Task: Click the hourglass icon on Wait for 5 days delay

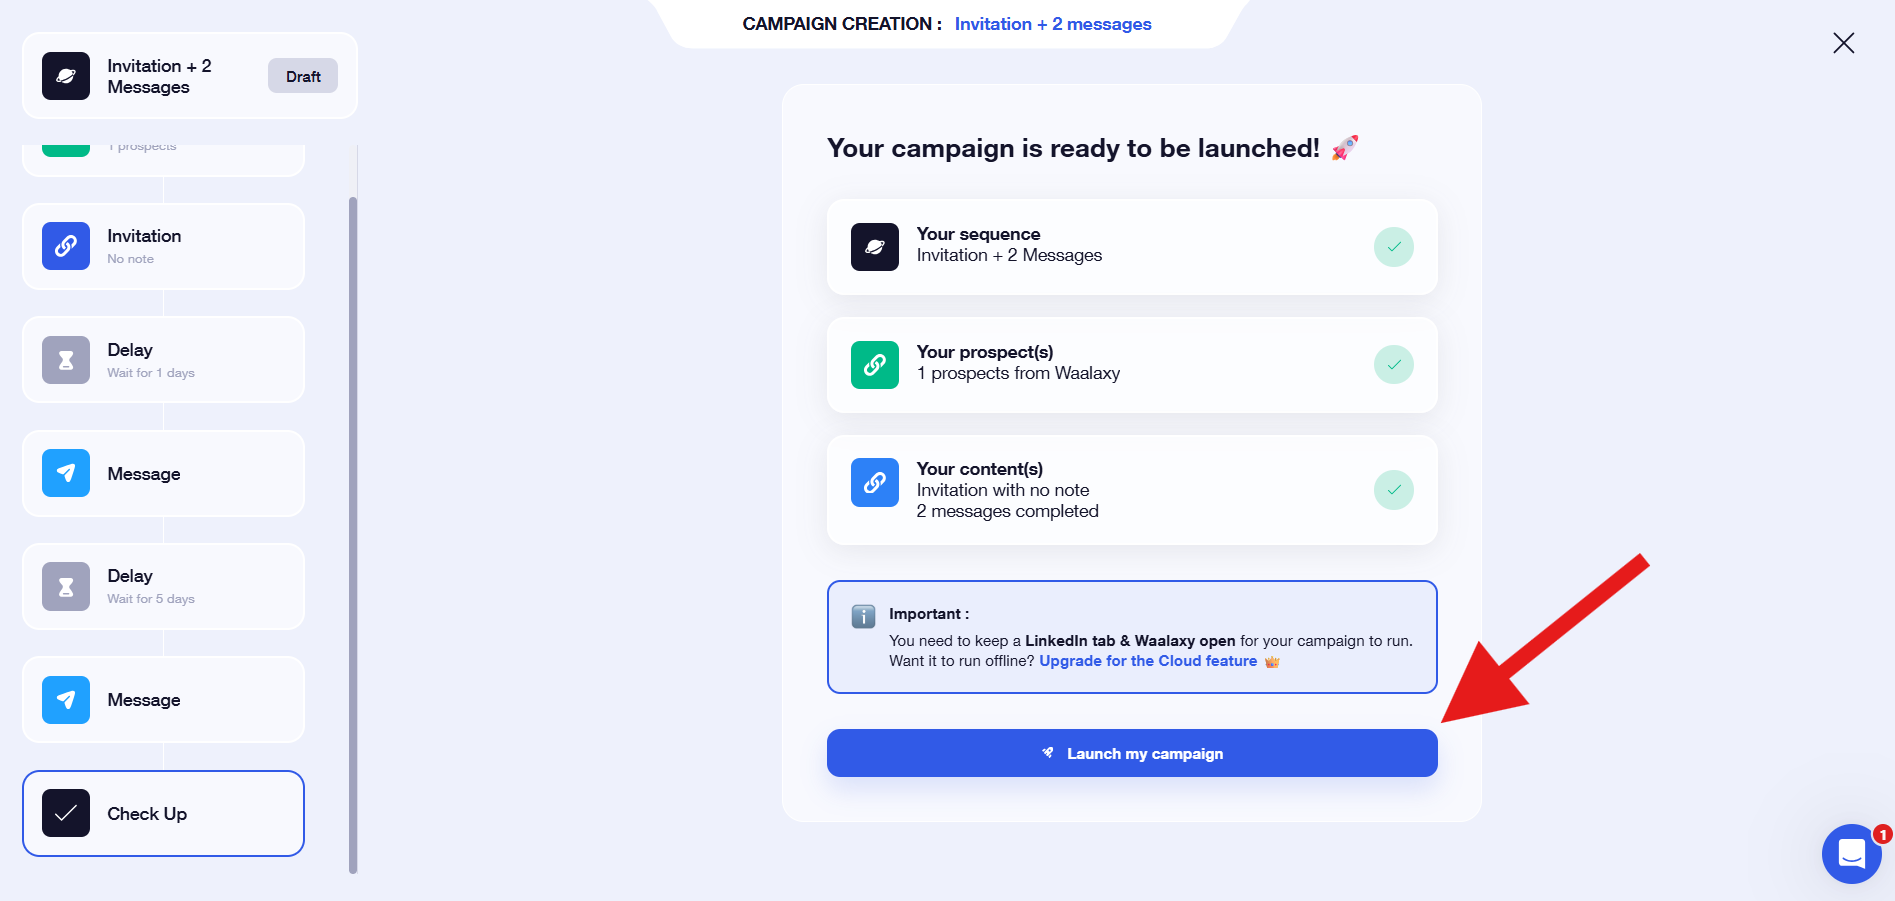Action: pyautogui.click(x=65, y=586)
